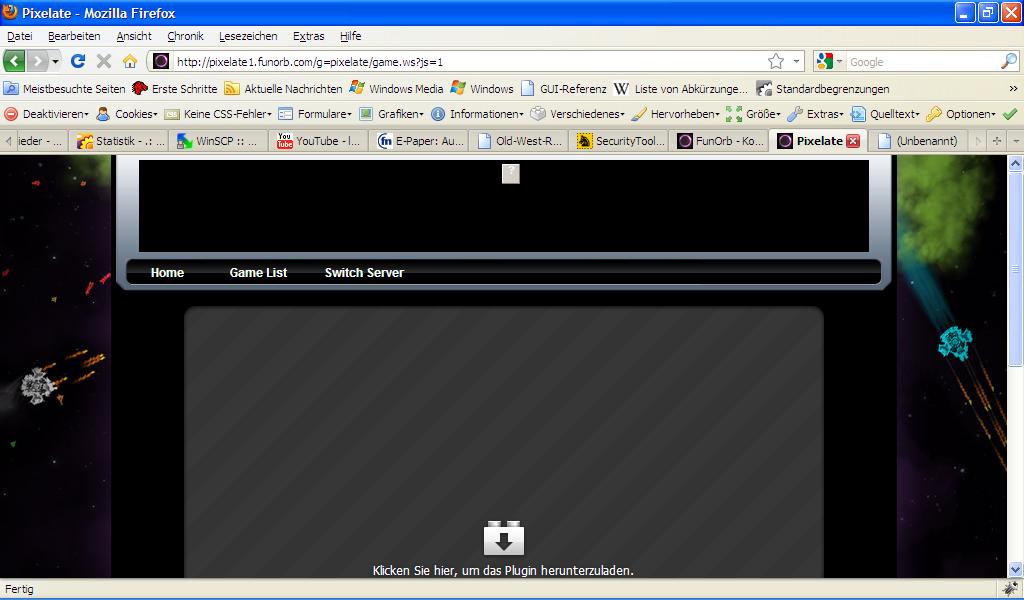Bookmark this page with the star icon
Viewport: 1024px width, 600px height.
776,61
